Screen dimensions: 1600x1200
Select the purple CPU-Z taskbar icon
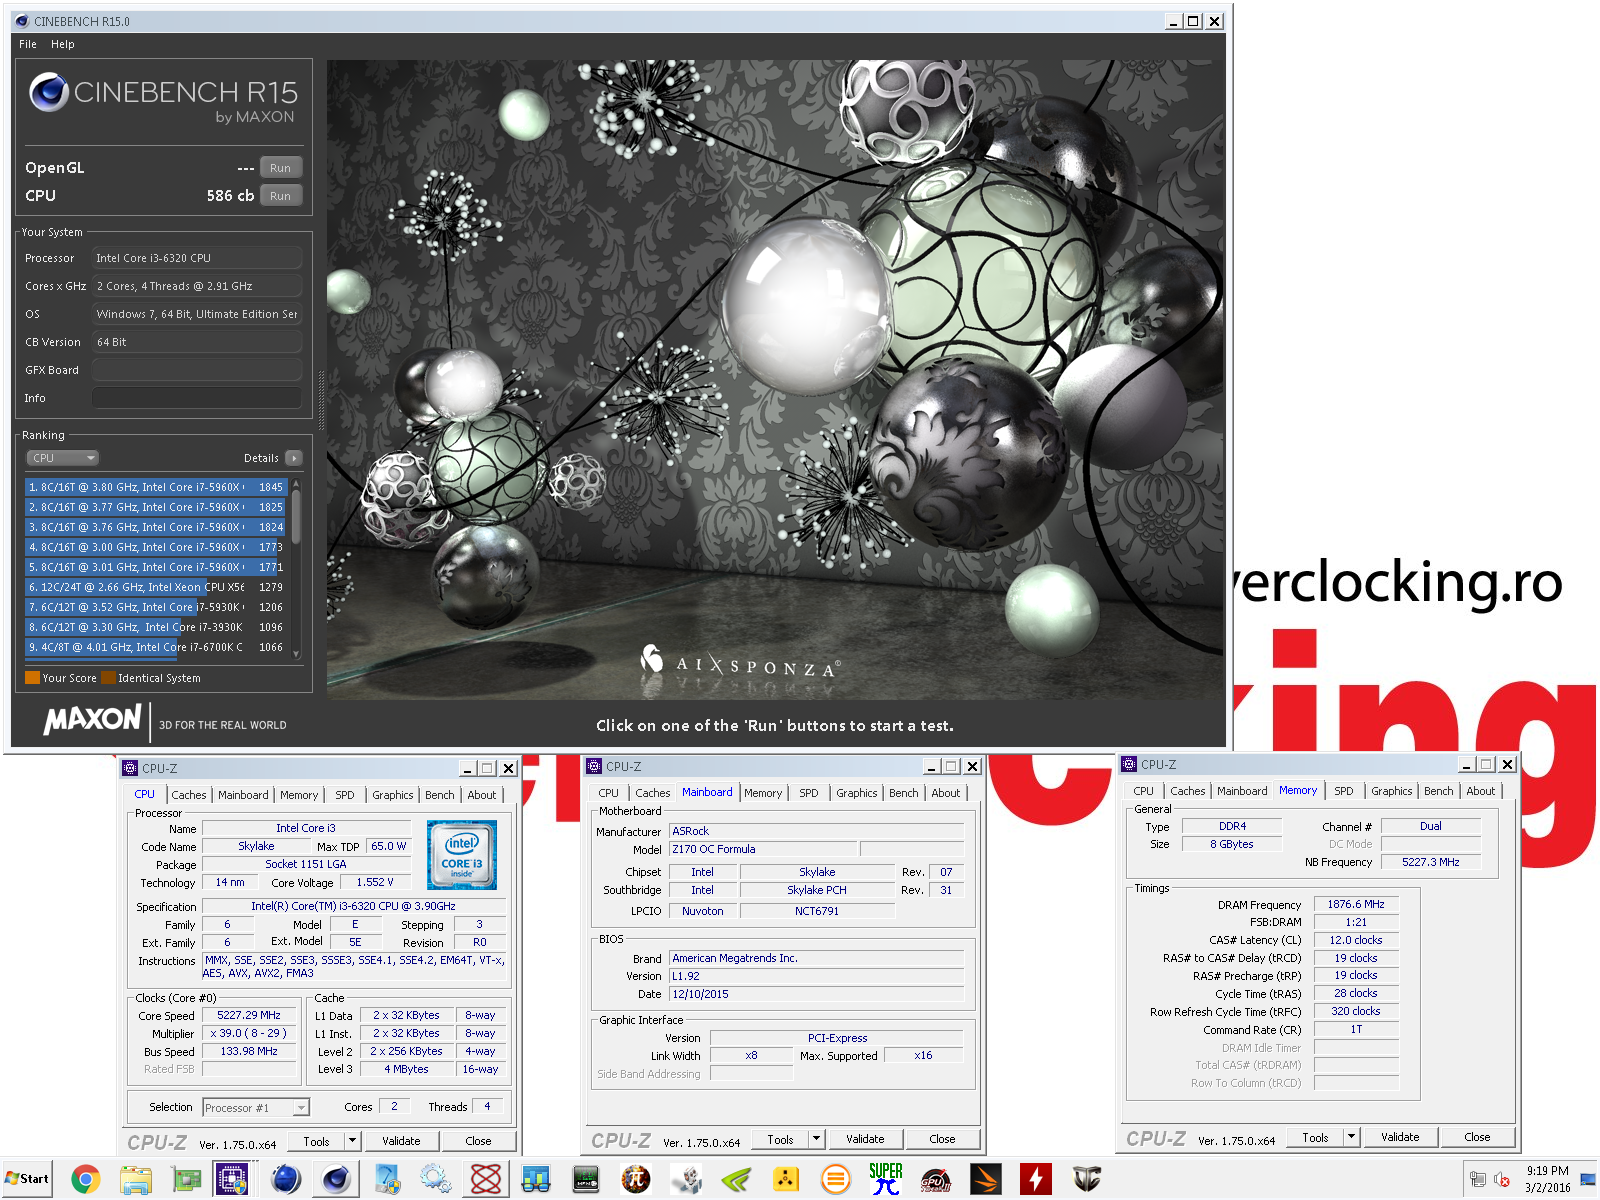pyautogui.click(x=233, y=1180)
